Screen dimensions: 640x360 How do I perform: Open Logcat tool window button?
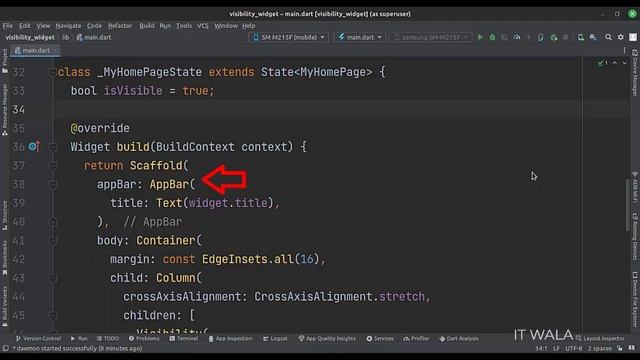[x=275, y=338]
